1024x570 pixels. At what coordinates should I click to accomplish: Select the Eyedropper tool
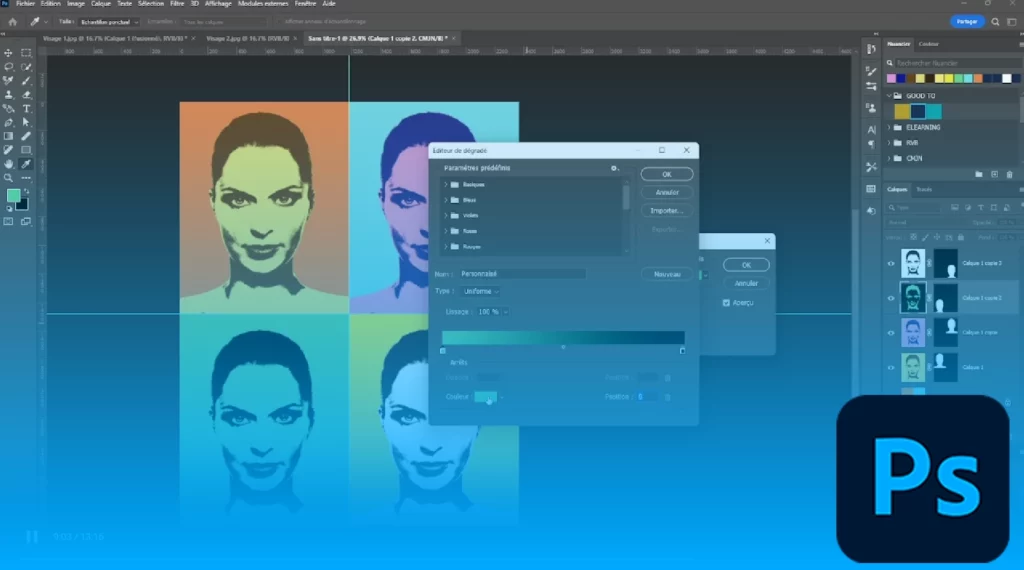tap(26, 165)
